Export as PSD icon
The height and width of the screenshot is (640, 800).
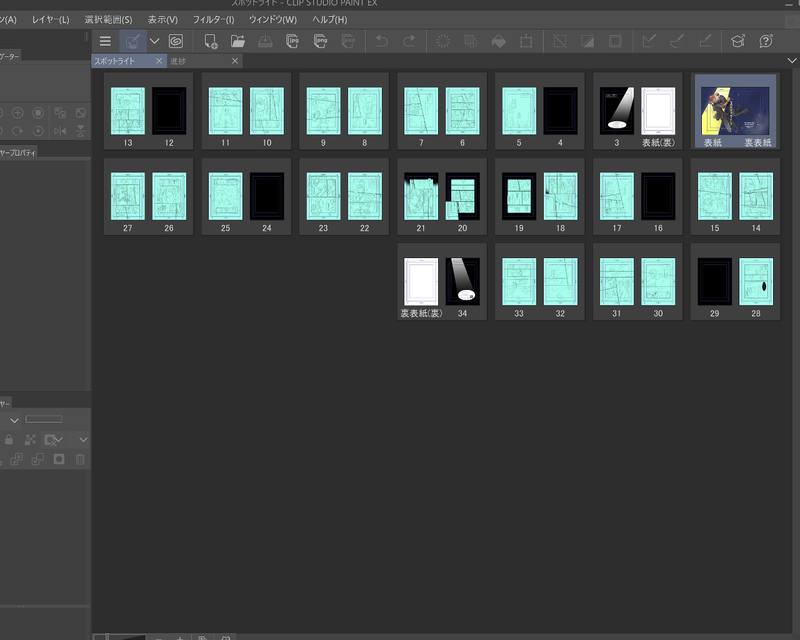point(348,41)
